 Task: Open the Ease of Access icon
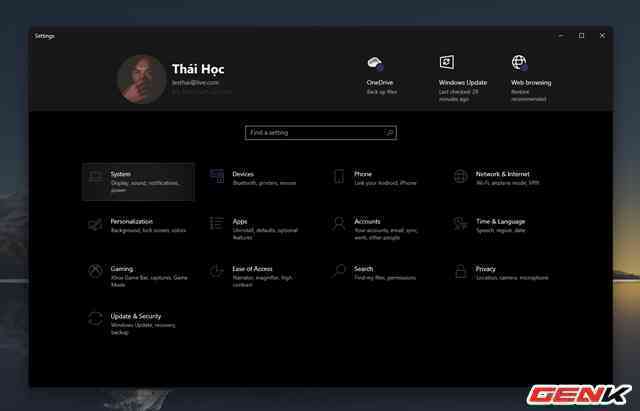pyautogui.click(x=216, y=271)
